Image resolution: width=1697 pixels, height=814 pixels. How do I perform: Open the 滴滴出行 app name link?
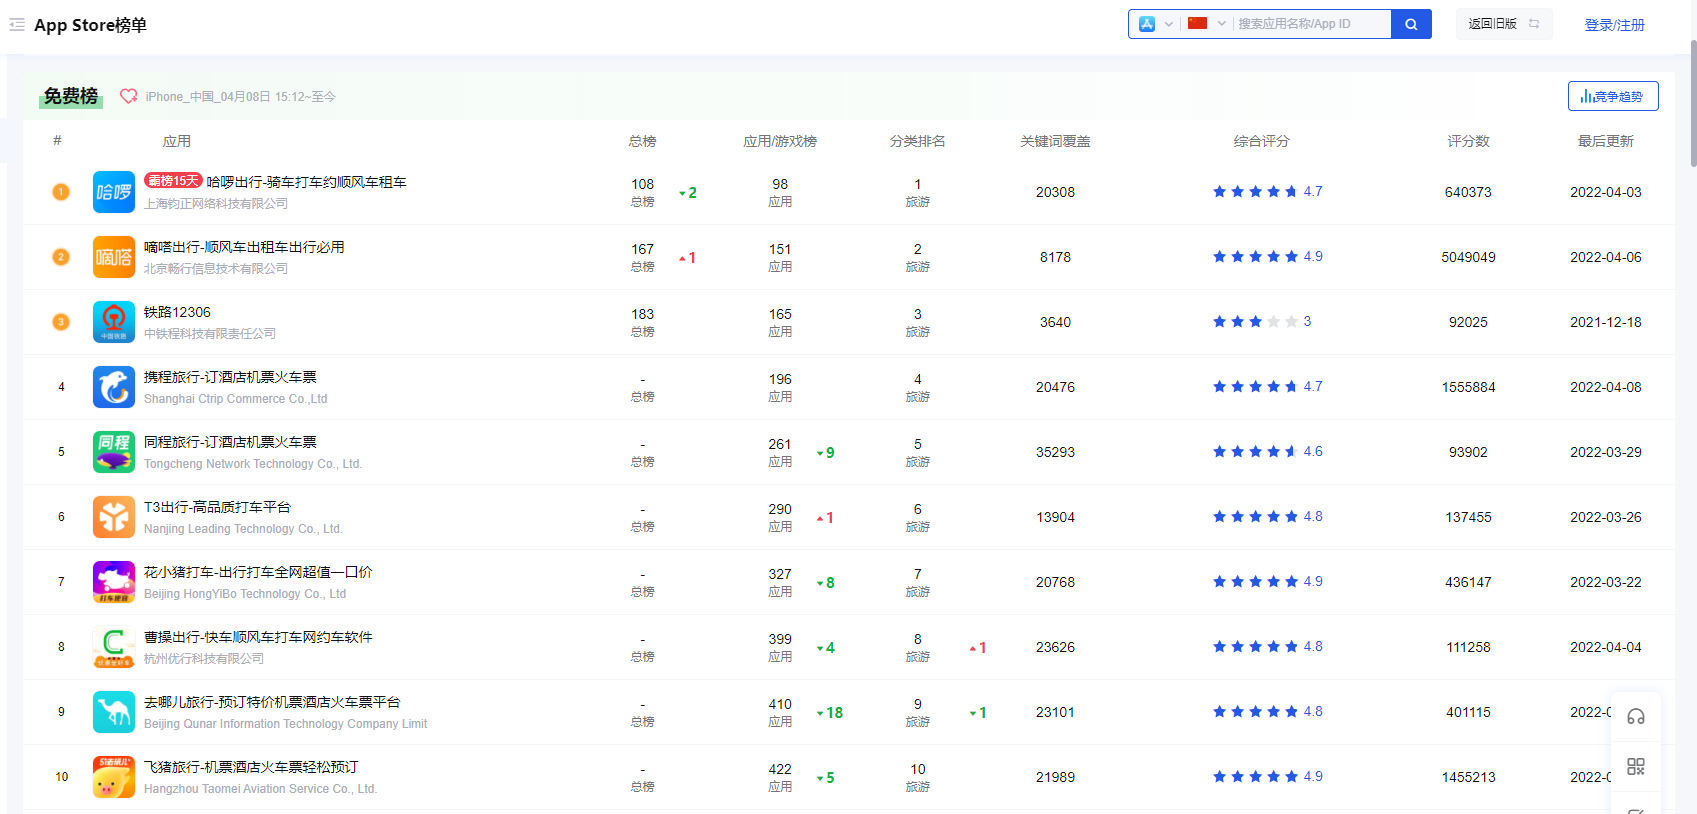point(244,247)
